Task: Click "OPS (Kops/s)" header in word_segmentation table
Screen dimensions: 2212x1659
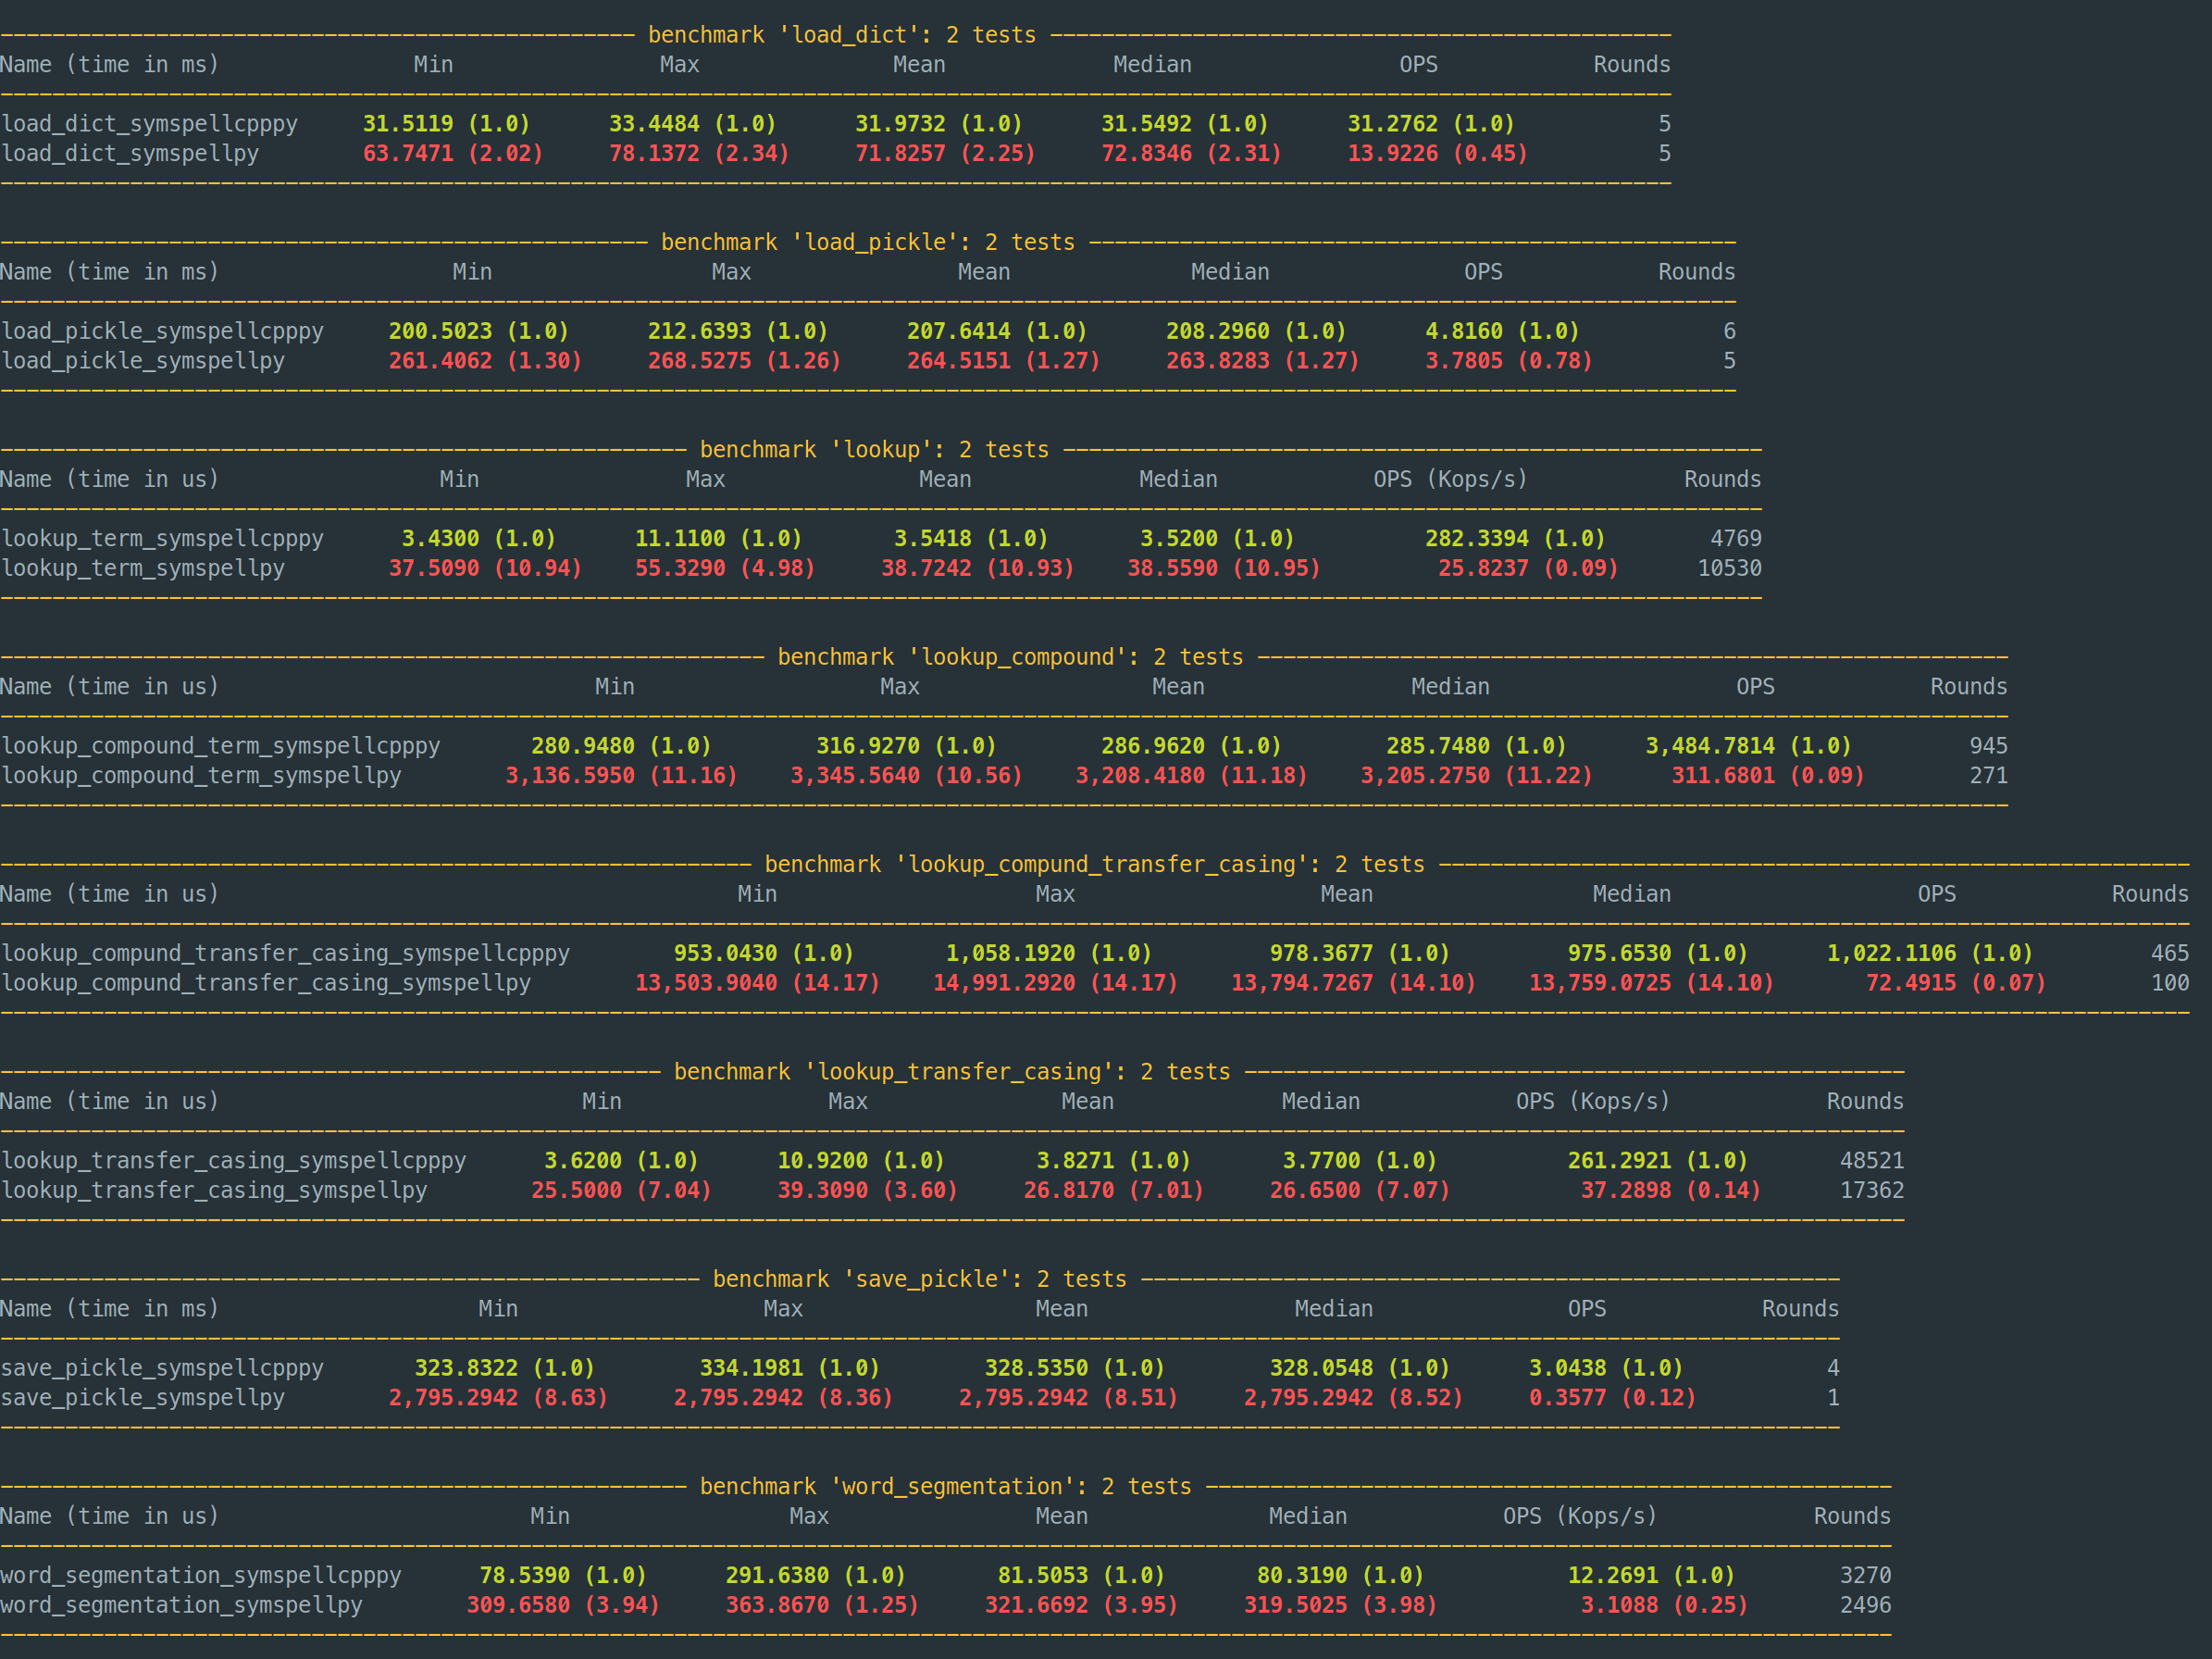Action: click(1580, 1517)
